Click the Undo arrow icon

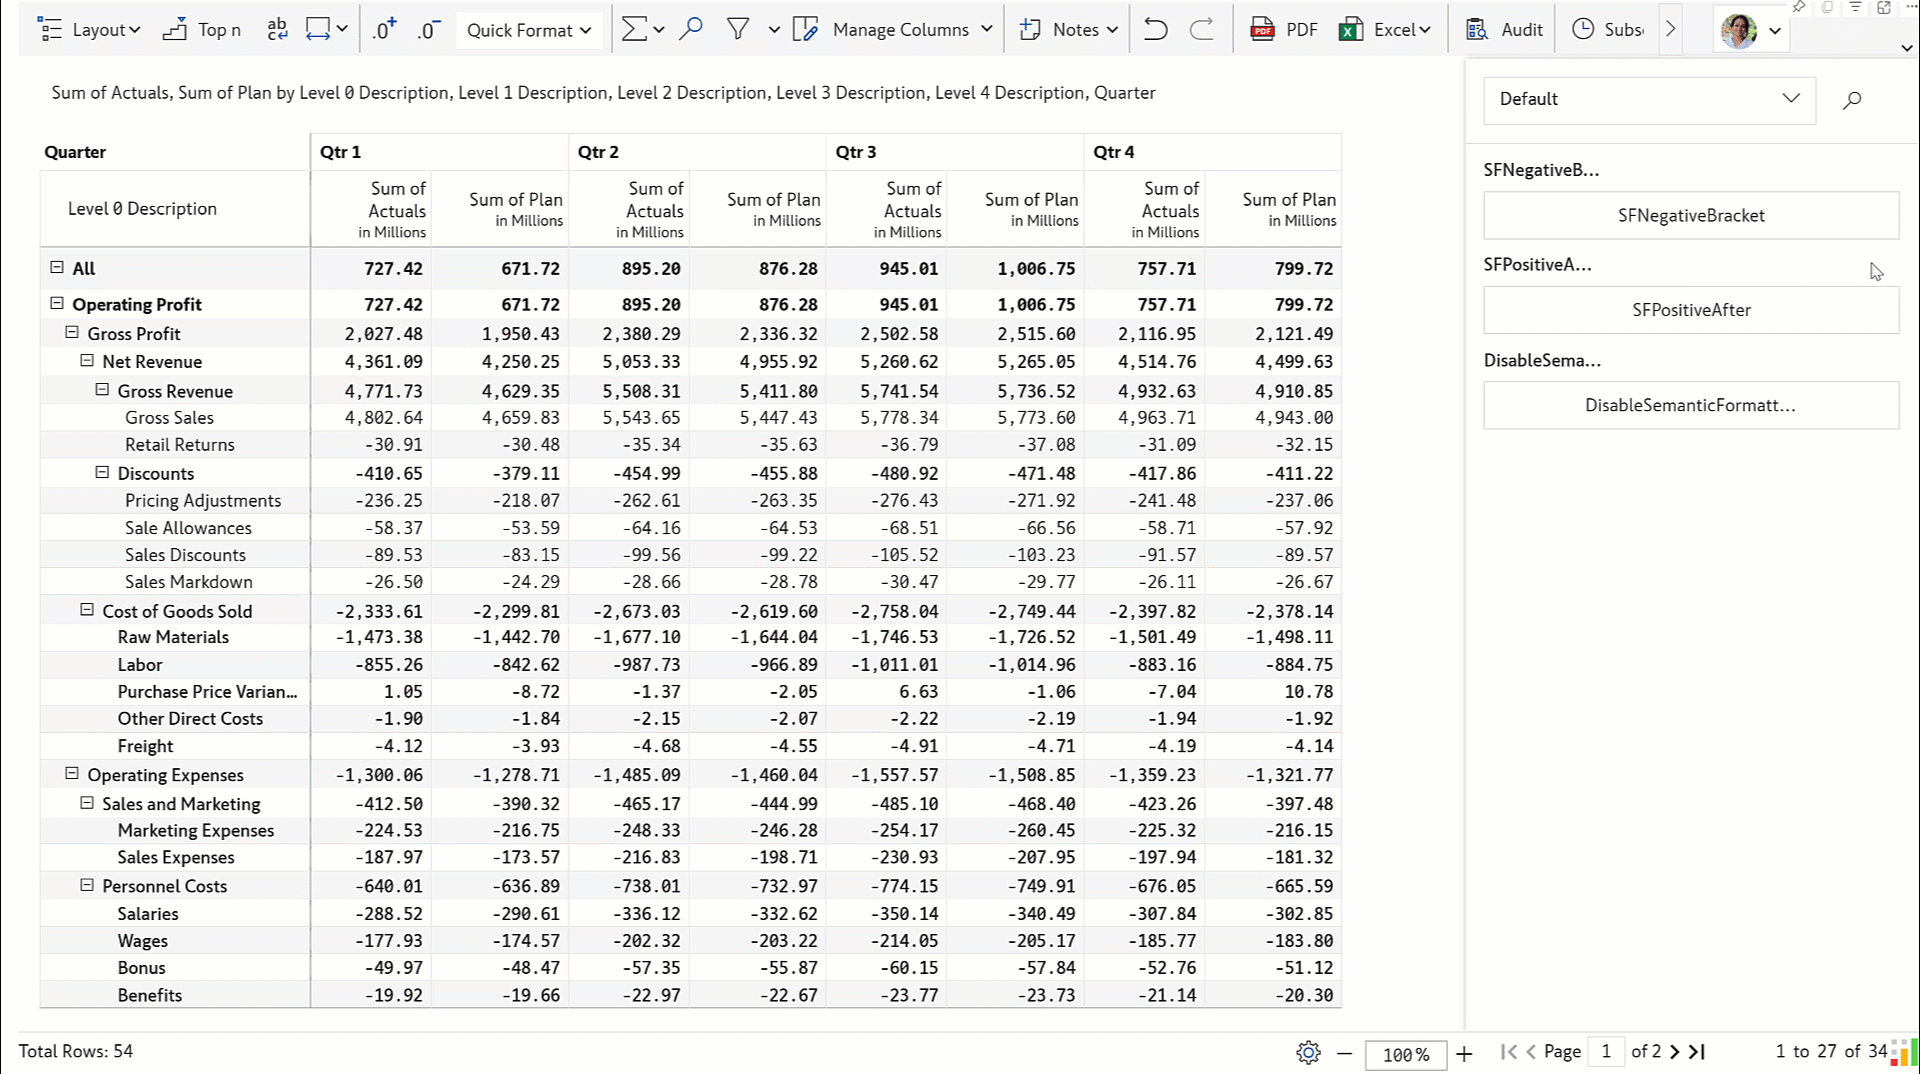point(1155,30)
